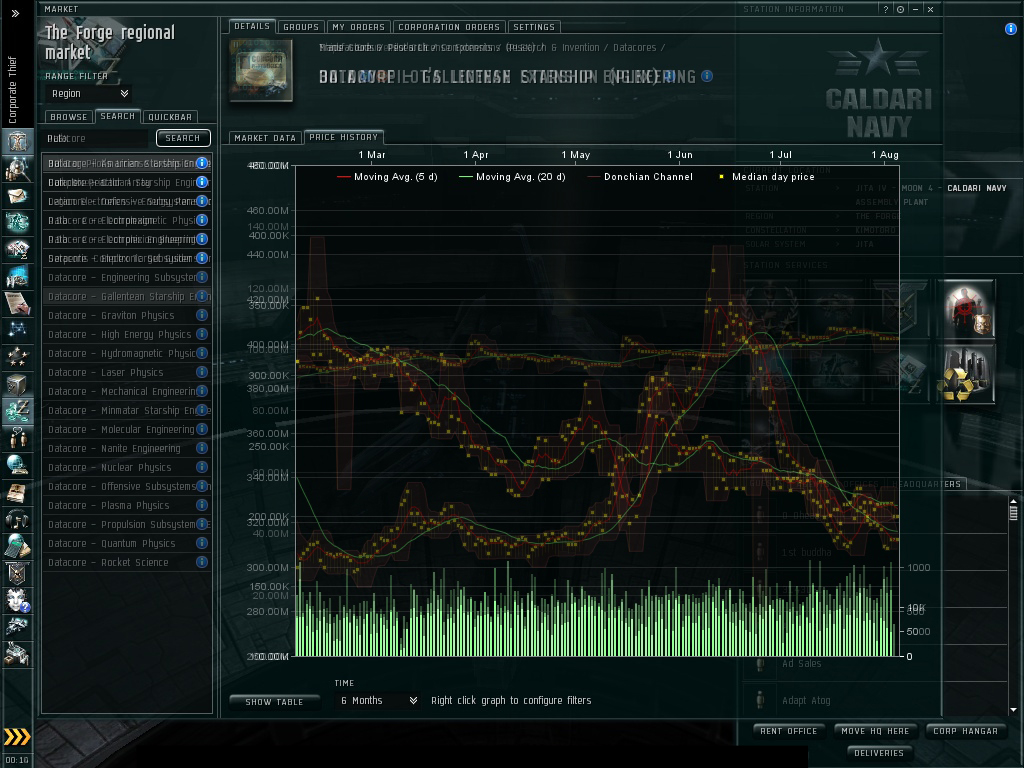1024x768 pixels.
Task: Open the Channels chat people icon
Action: (x=17, y=438)
